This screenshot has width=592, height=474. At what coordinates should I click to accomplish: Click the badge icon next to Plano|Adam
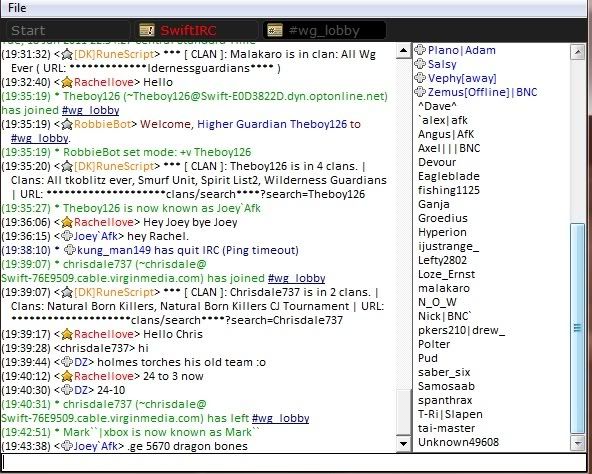tap(420, 50)
